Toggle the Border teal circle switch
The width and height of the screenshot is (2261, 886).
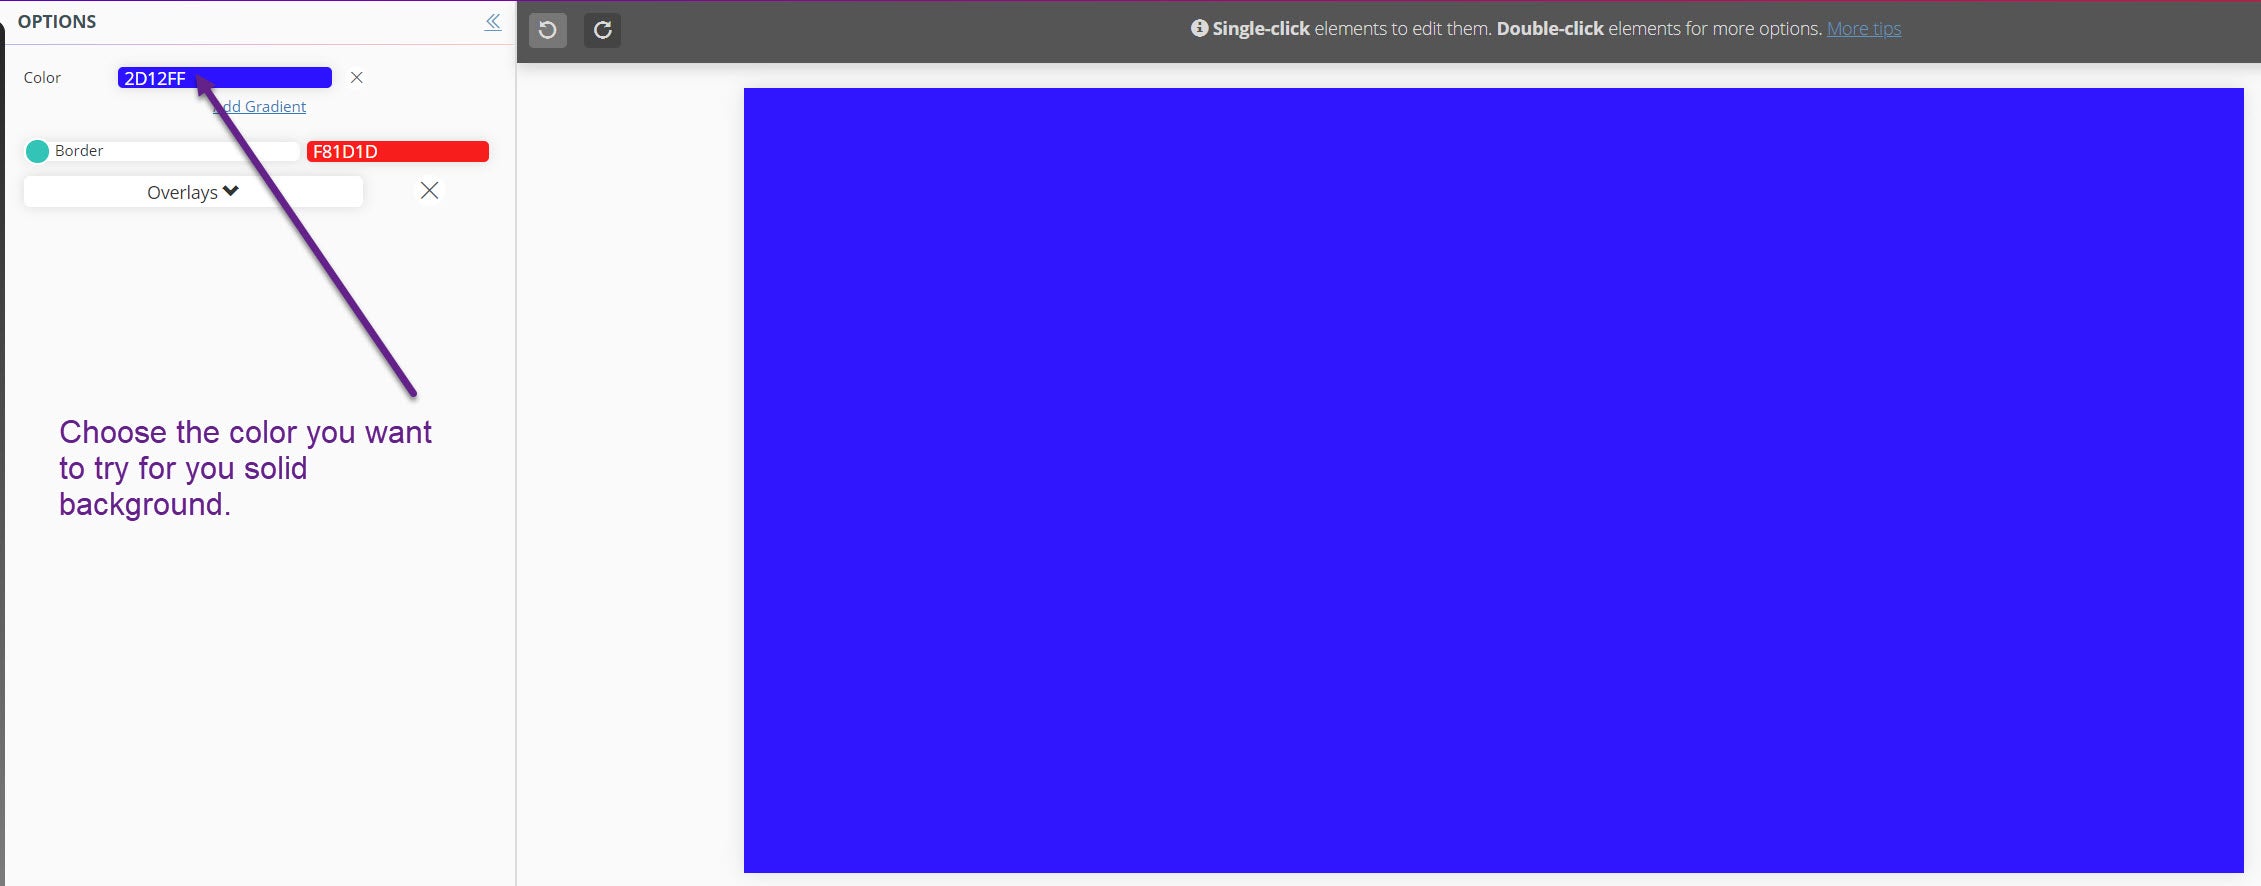[37, 151]
